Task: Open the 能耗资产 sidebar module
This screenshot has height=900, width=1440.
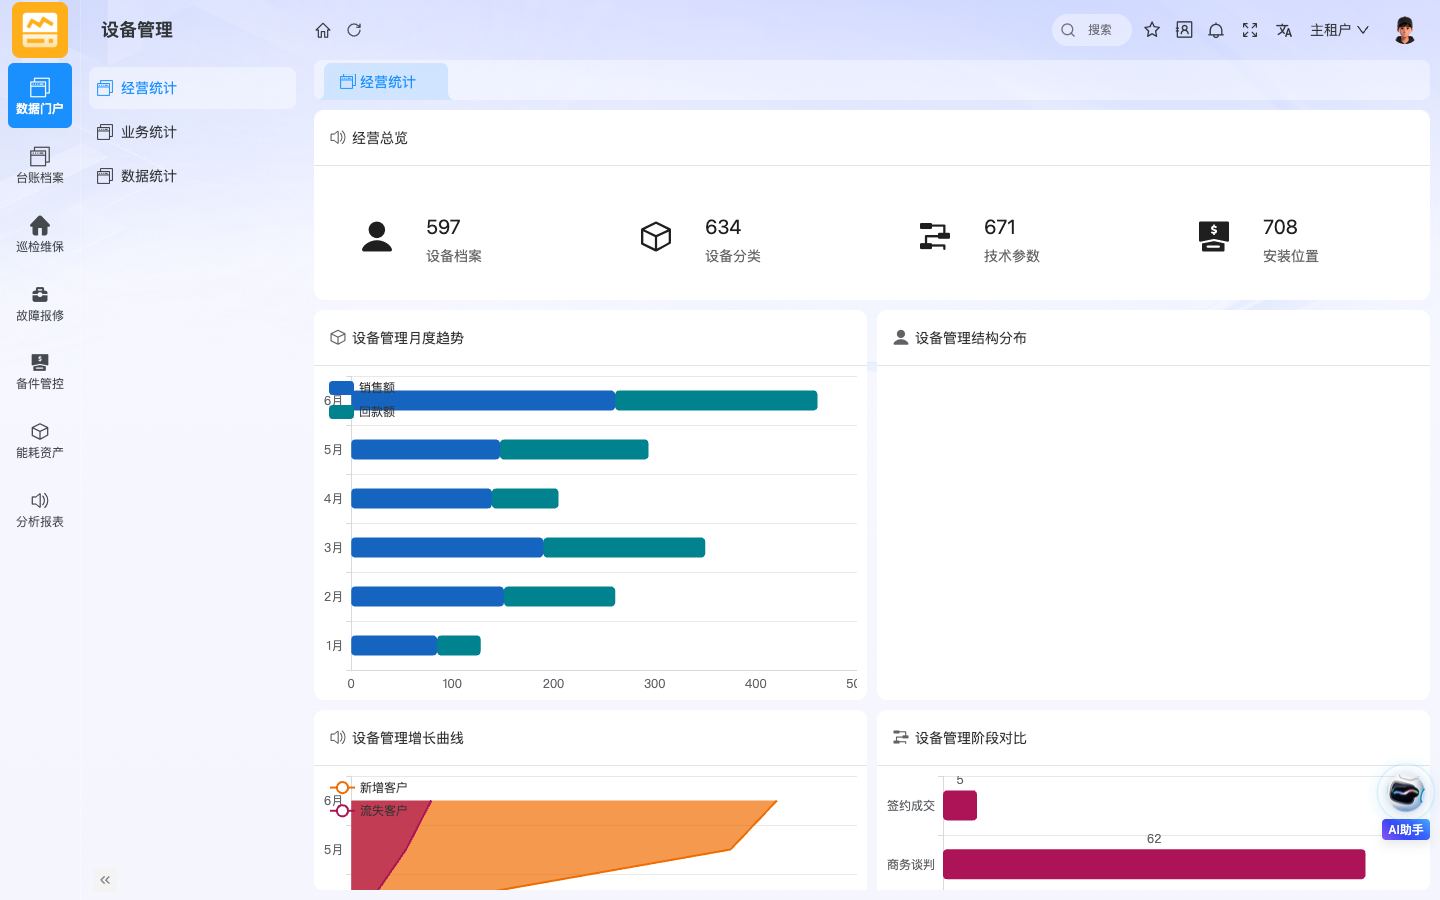Action: 40,440
